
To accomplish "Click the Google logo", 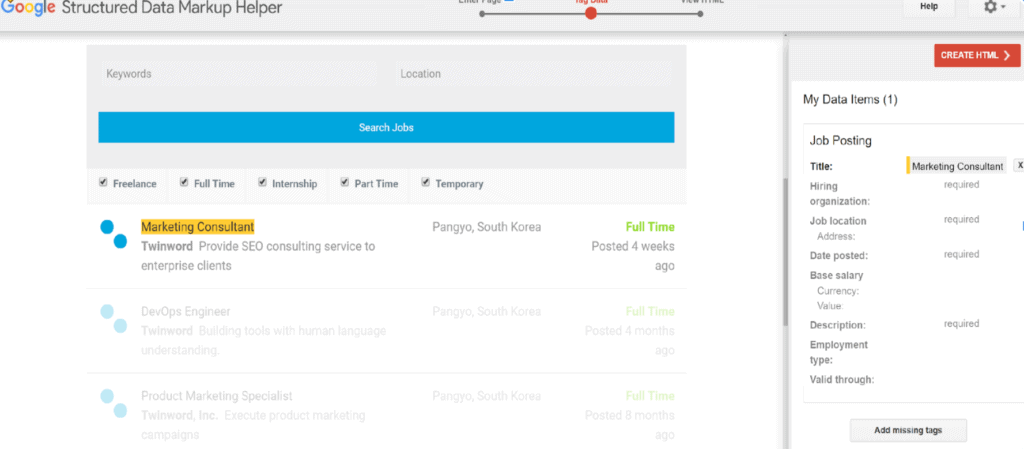I will point(27,8).
